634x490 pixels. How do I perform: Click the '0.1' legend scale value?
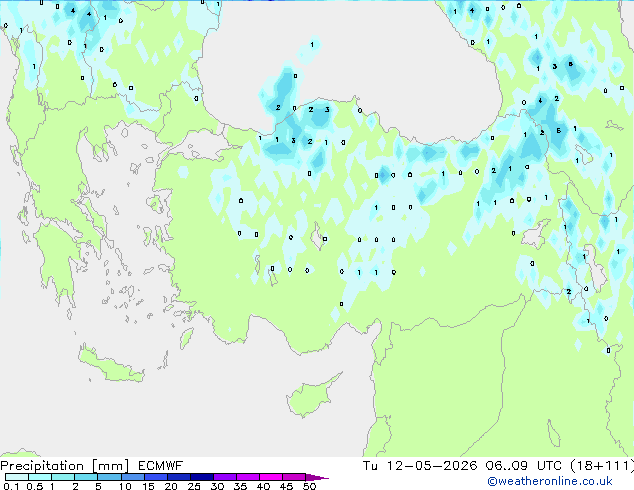click(x=11, y=486)
